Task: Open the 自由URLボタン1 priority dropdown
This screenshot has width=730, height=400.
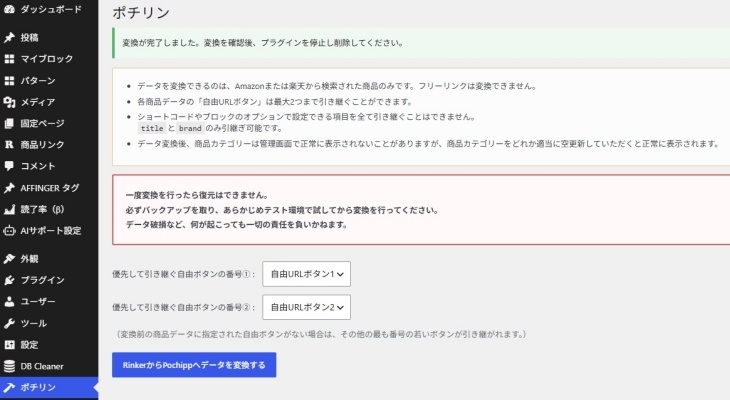Action: click(x=306, y=274)
